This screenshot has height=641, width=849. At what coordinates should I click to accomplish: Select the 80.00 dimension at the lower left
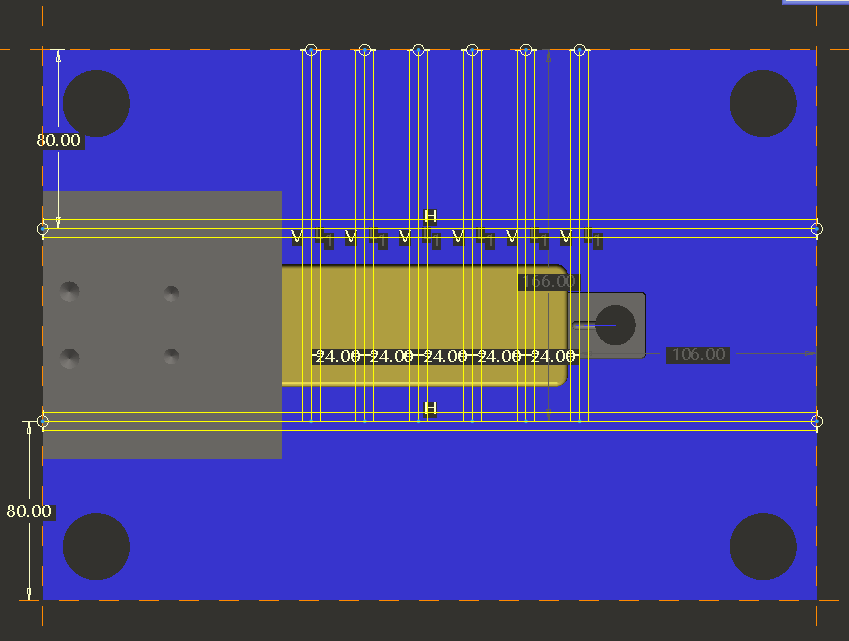click(29, 511)
